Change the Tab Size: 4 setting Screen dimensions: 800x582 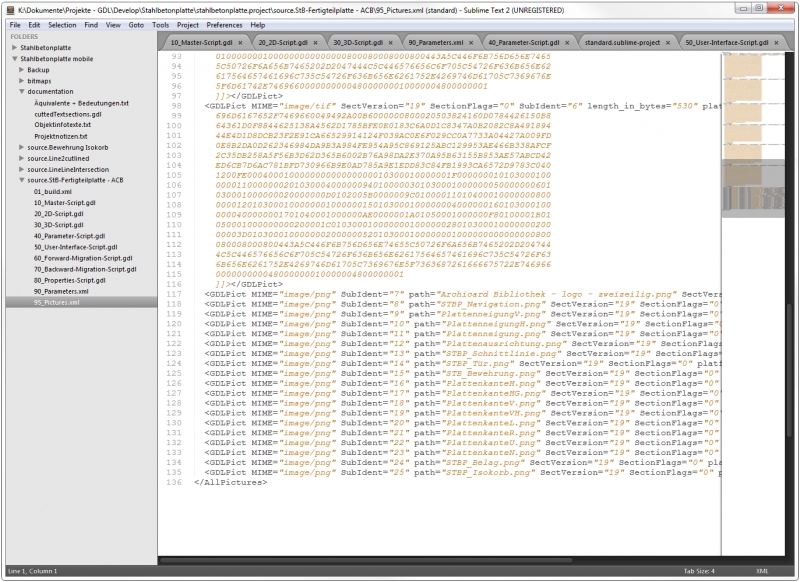(x=698, y=571)
